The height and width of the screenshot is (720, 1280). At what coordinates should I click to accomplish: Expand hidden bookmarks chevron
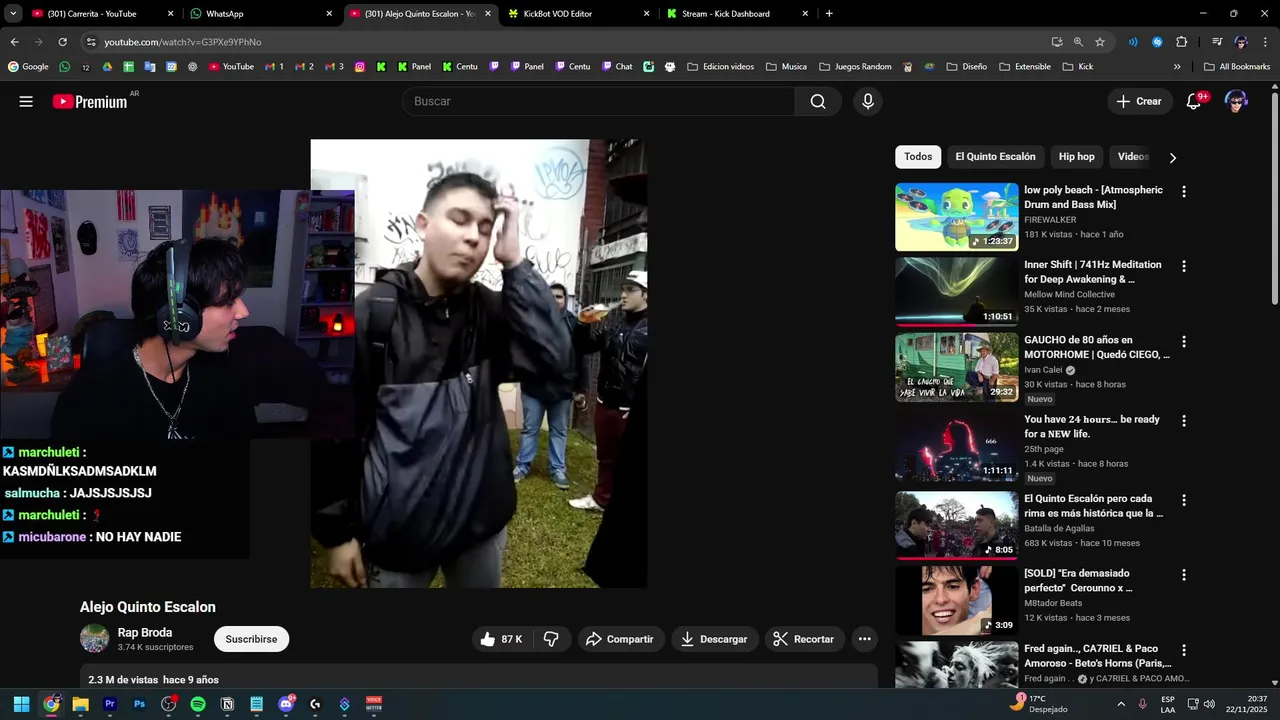(x=1177, y=67)
